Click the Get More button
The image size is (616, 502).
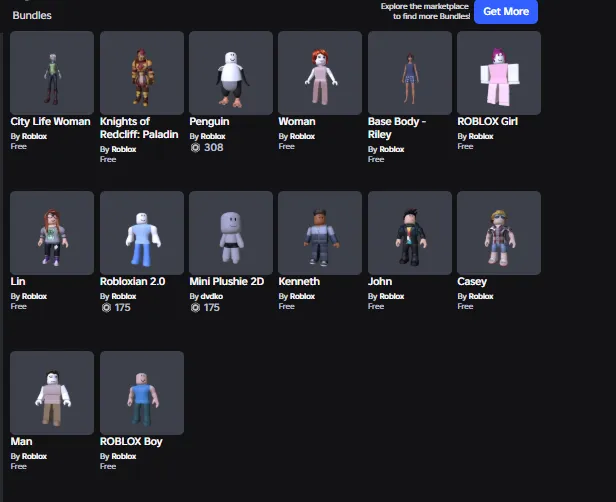[x=506, y=11]
